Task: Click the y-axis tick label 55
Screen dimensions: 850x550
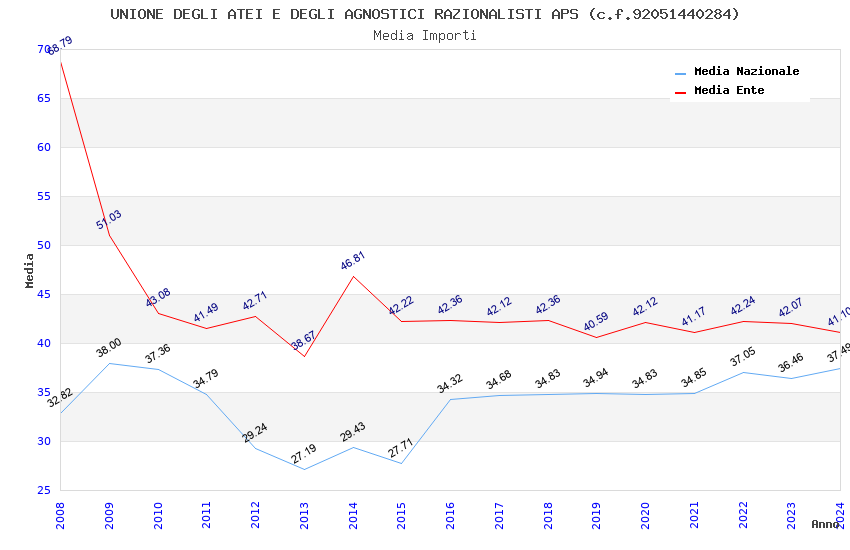Action: tap(44, 197)
